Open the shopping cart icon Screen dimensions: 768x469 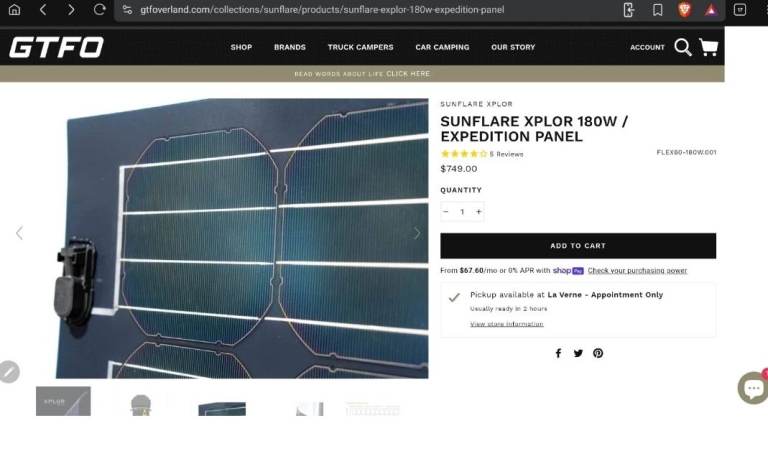708,47
